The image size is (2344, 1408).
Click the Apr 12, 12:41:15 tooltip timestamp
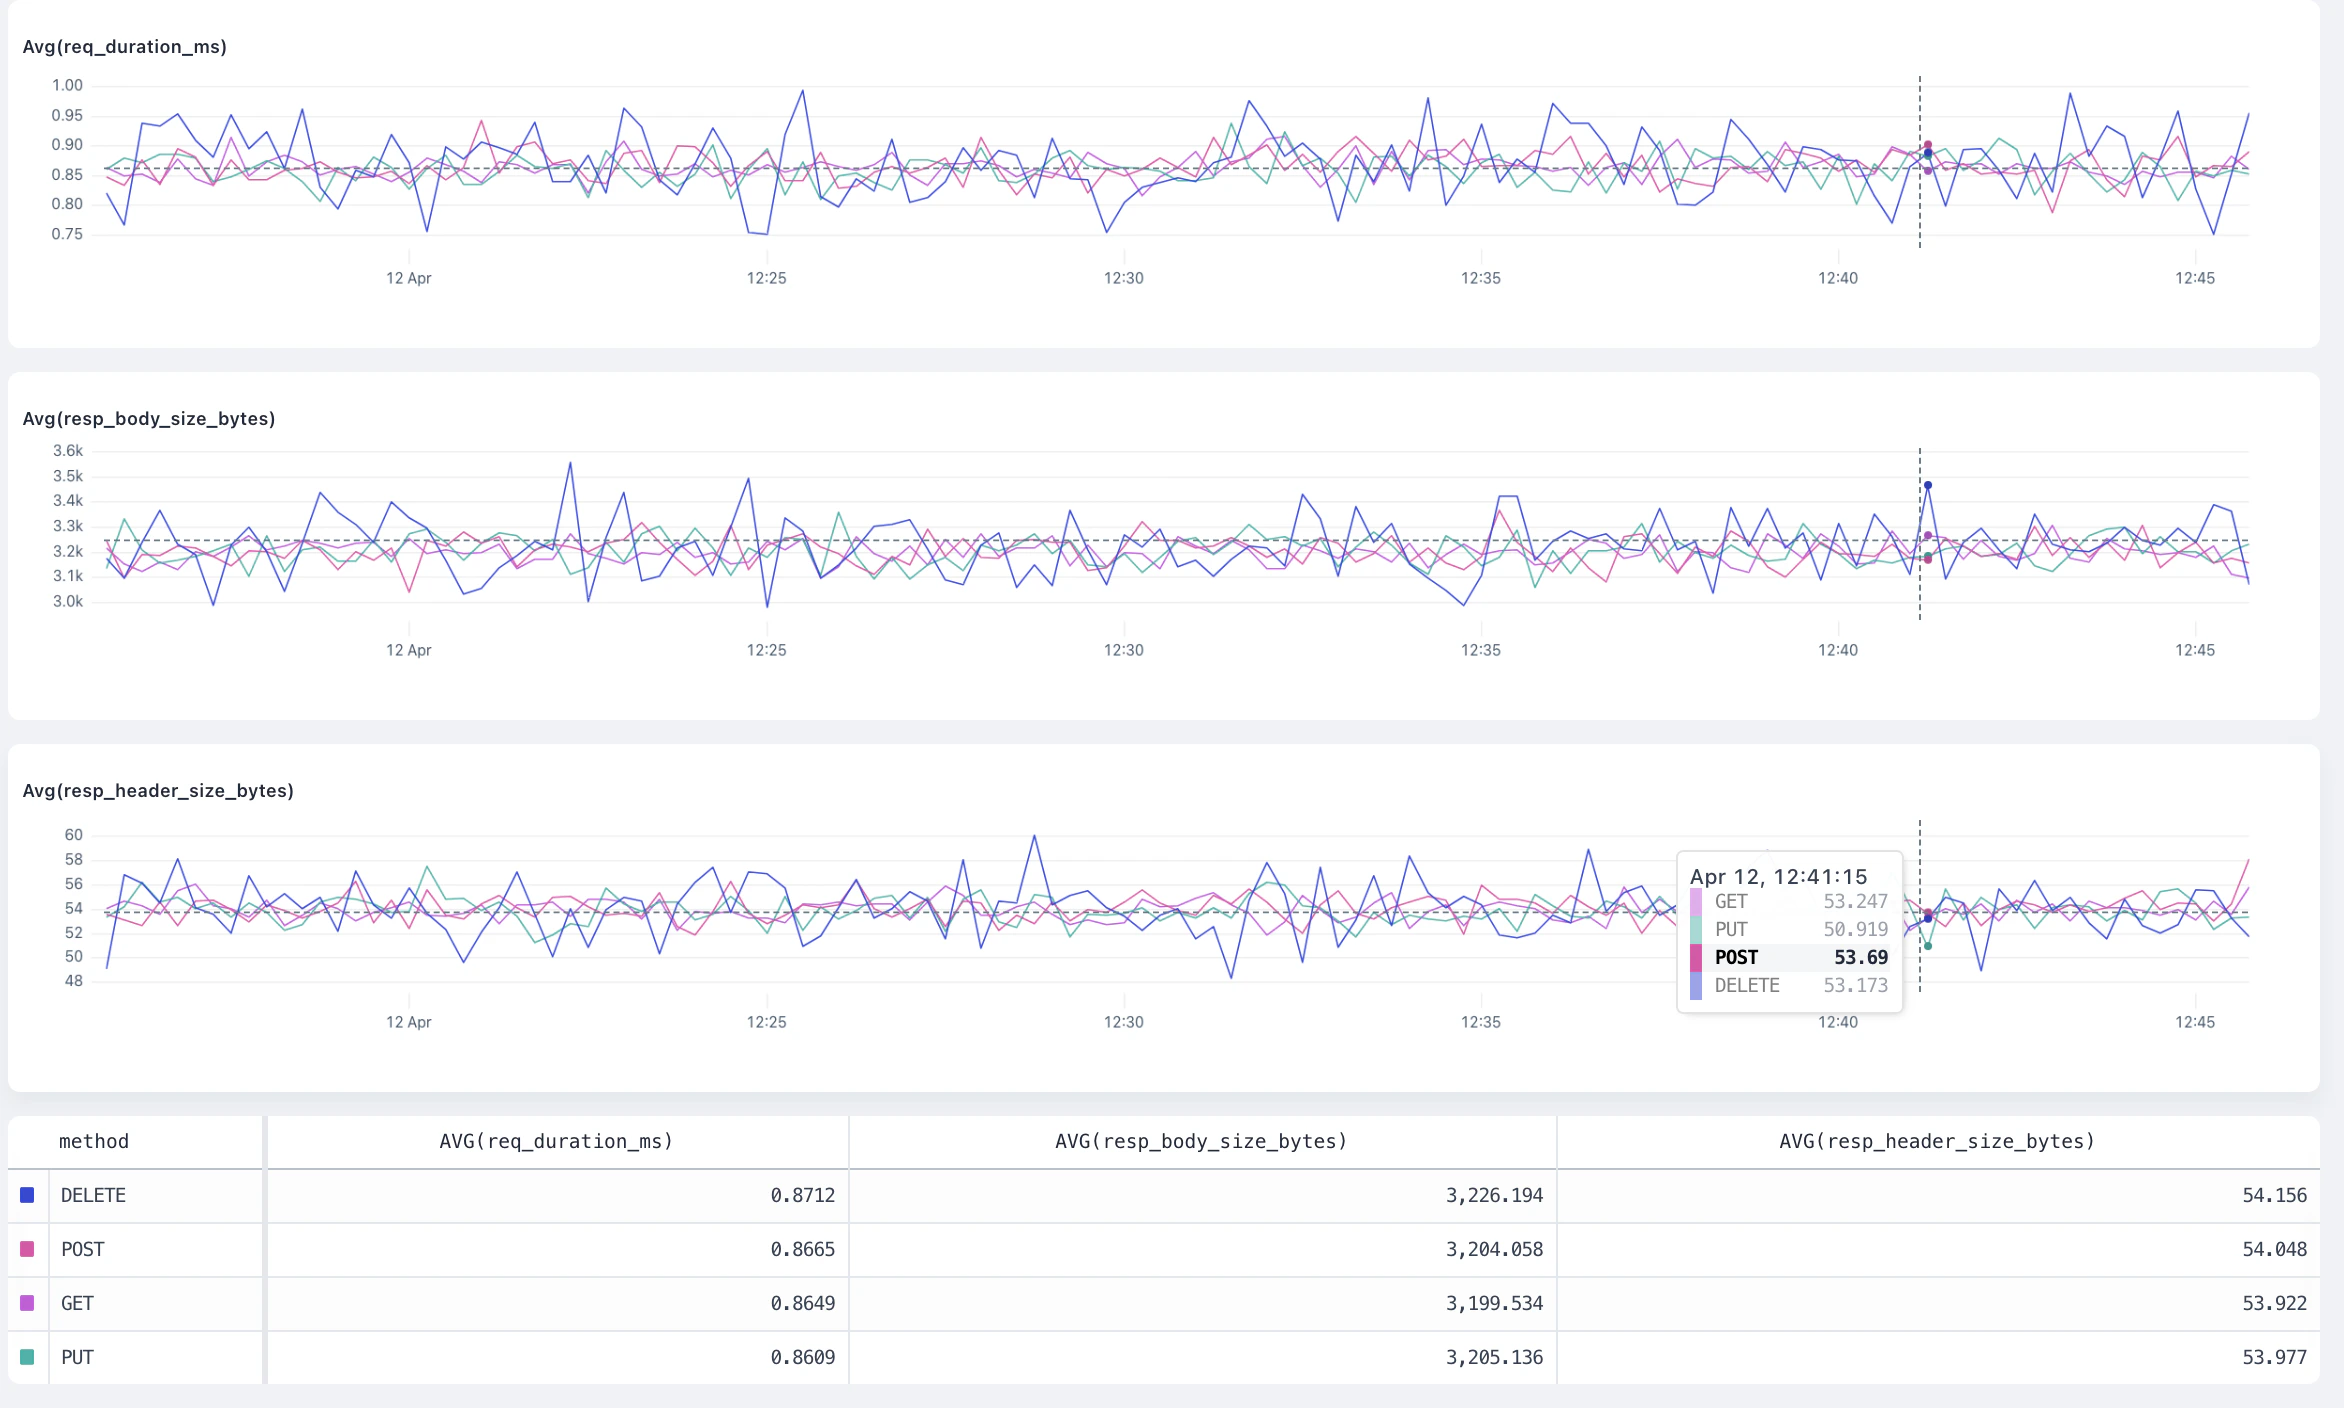click(x=1778, y=876)
